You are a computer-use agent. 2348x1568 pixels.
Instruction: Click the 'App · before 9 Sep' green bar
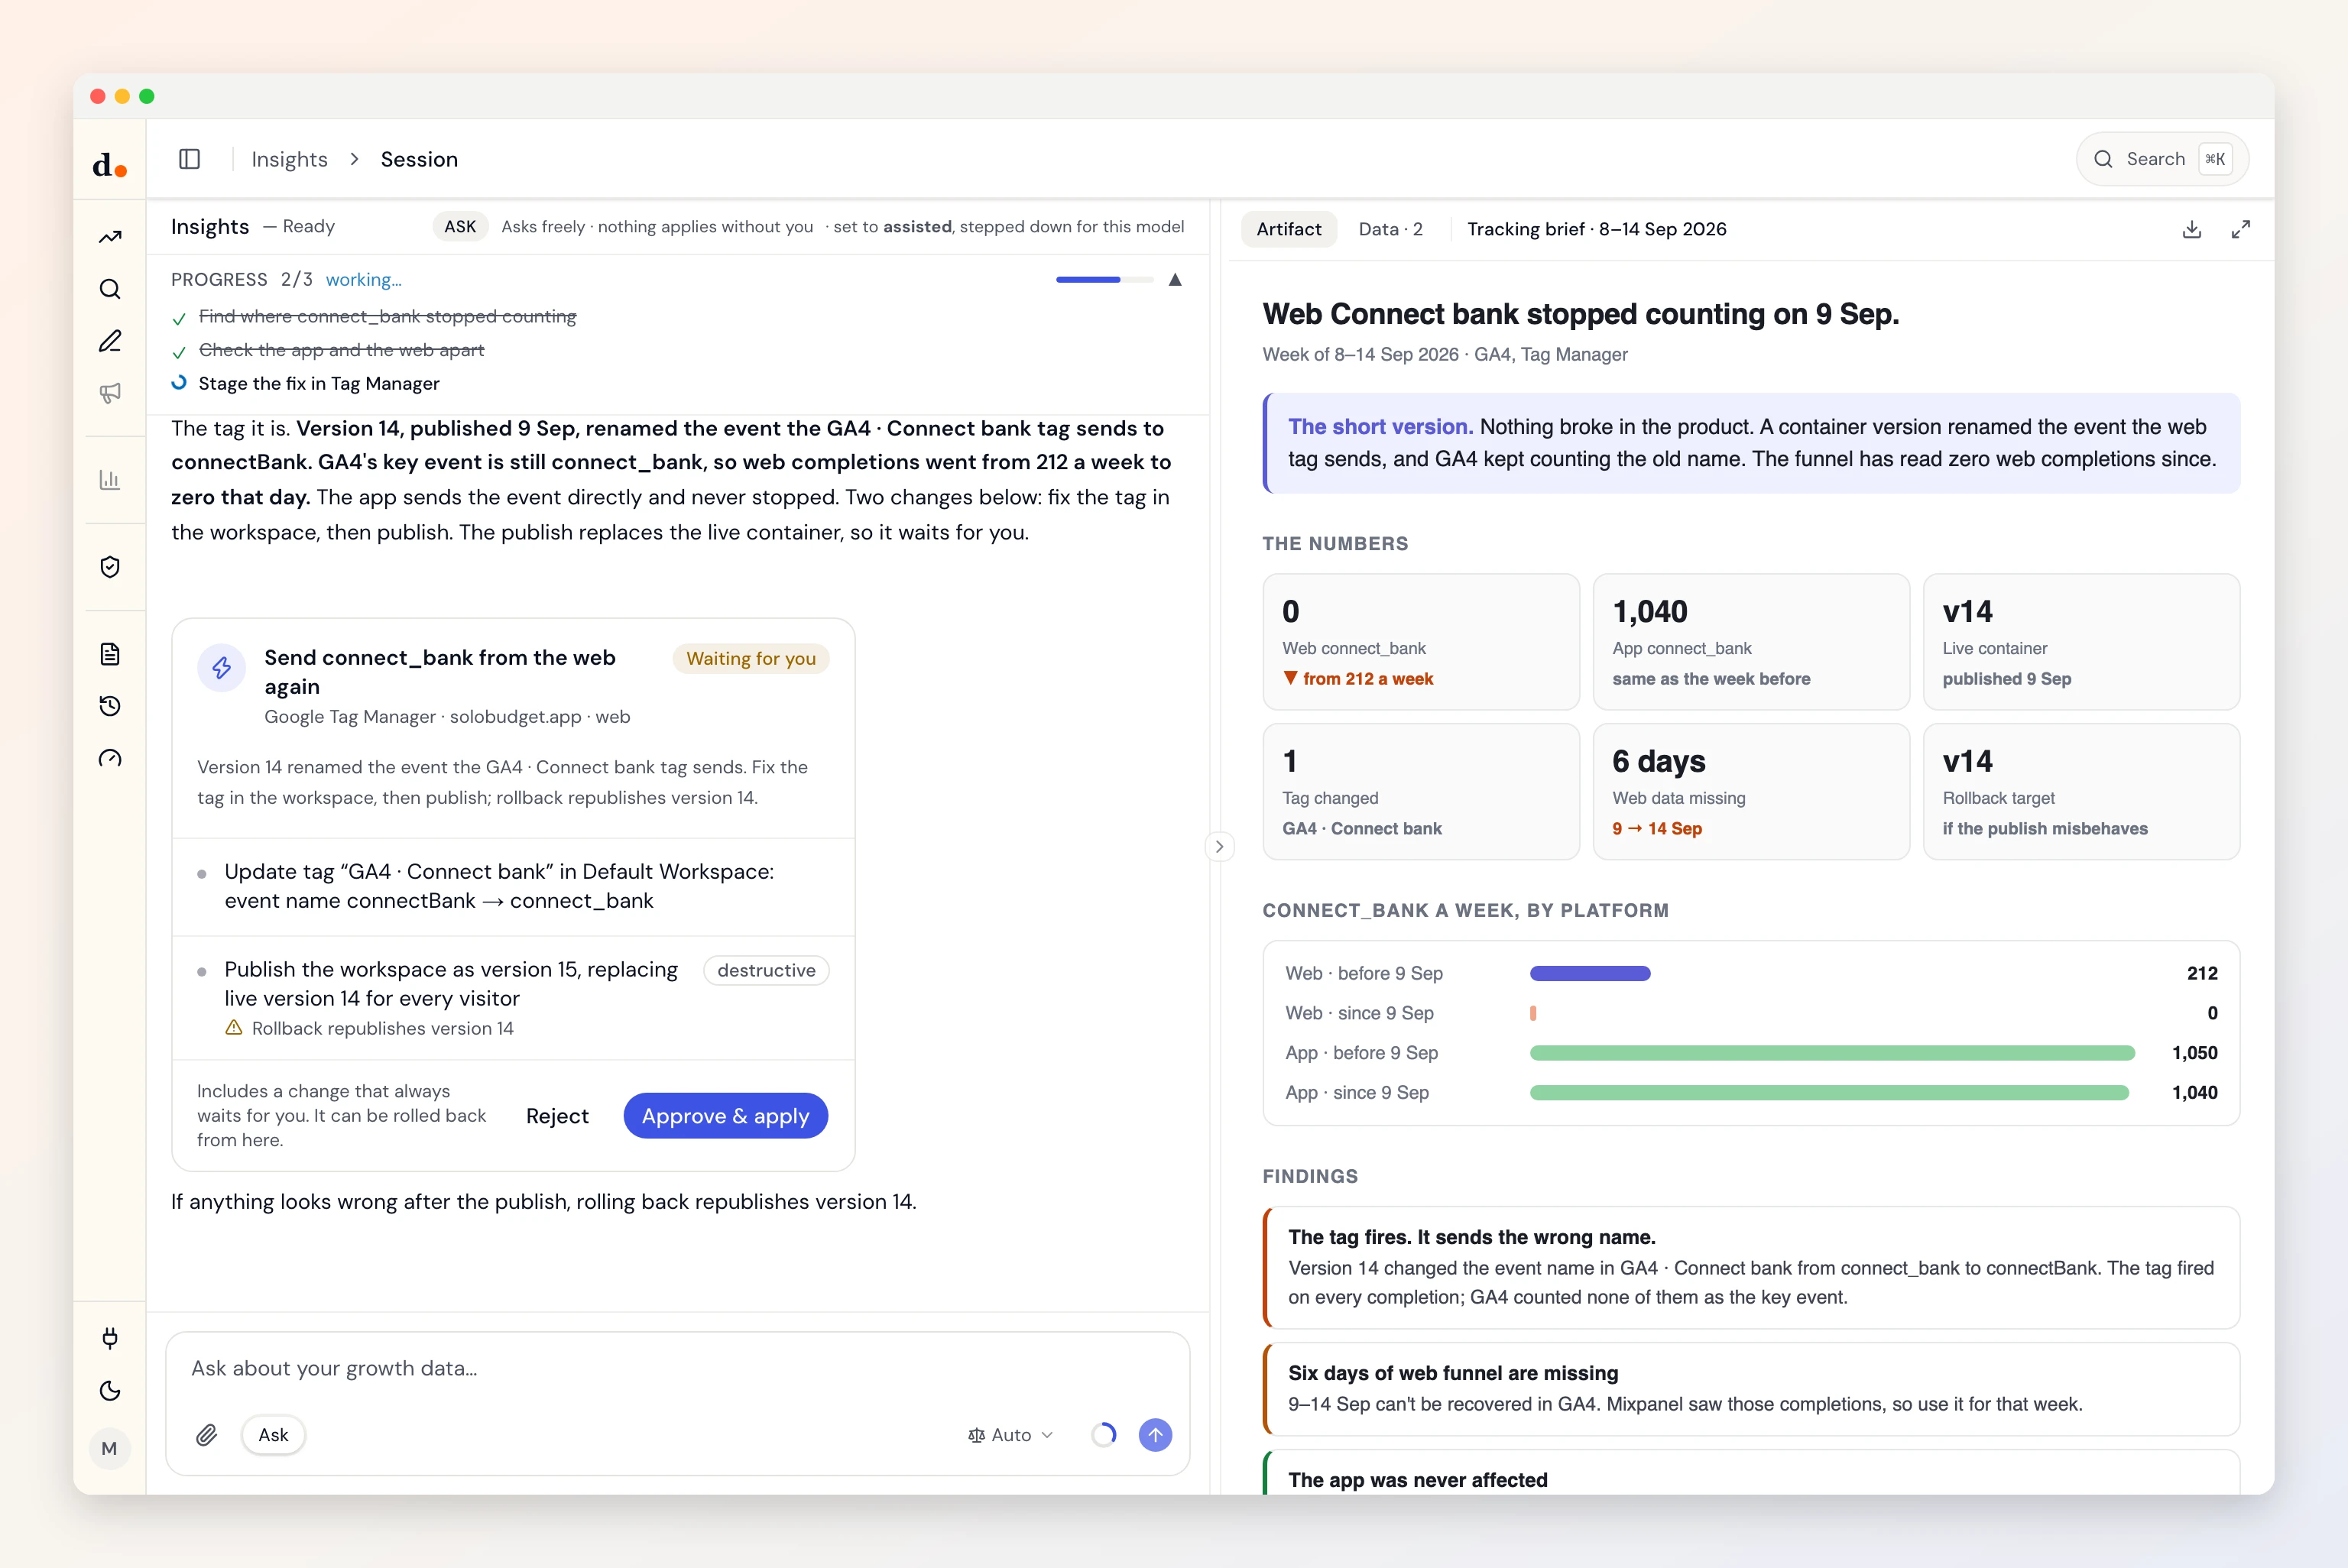(1832, 1053)
